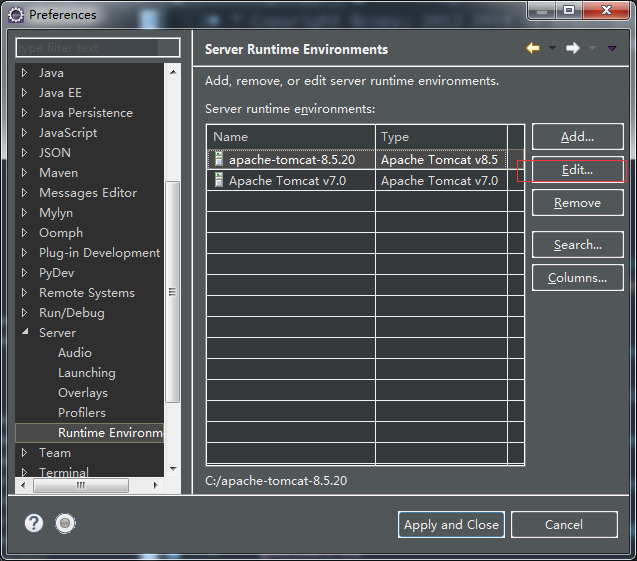The height and width of the screenshot is (561, 637).
Task: Click the round preferences recorder icon
Action: pyautogui.click(x=65, y=523)
